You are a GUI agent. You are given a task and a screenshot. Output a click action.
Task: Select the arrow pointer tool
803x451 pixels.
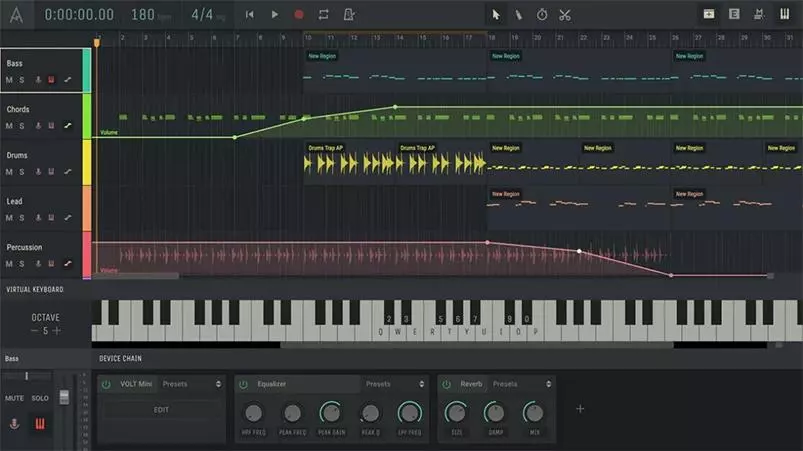click(x=496, y=15)
